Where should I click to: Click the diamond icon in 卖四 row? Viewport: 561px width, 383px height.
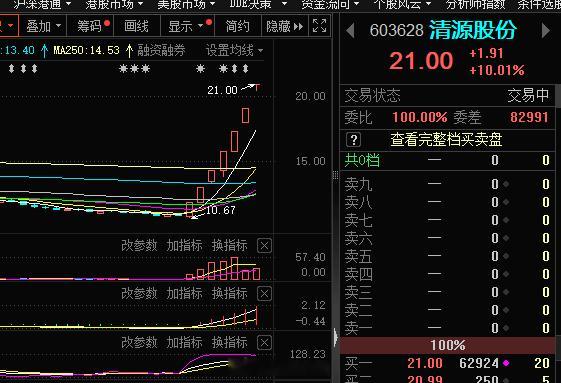(506, 274)
